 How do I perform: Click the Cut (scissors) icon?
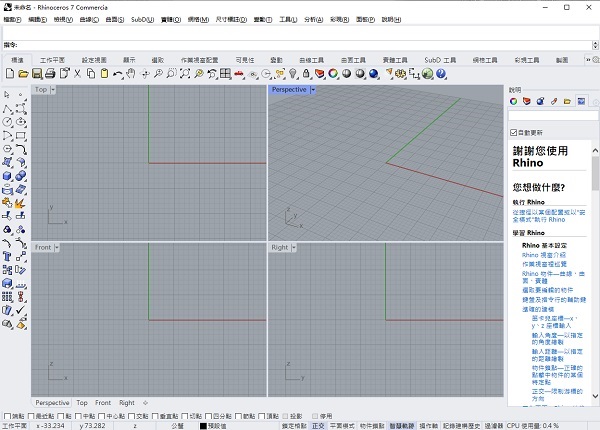click(x=76, y=74)
